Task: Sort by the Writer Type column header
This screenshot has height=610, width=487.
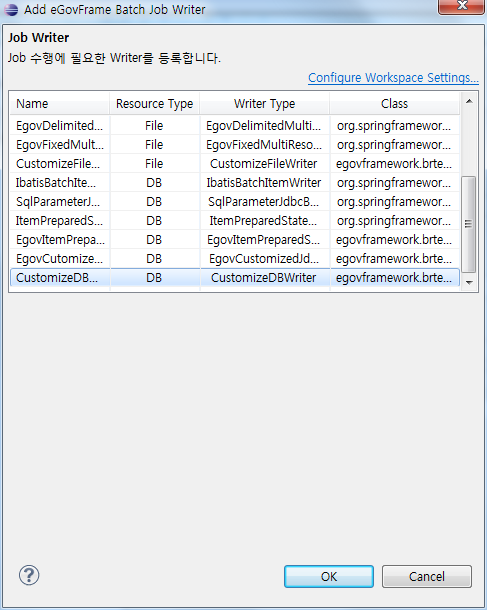Action: coord(265,103)
